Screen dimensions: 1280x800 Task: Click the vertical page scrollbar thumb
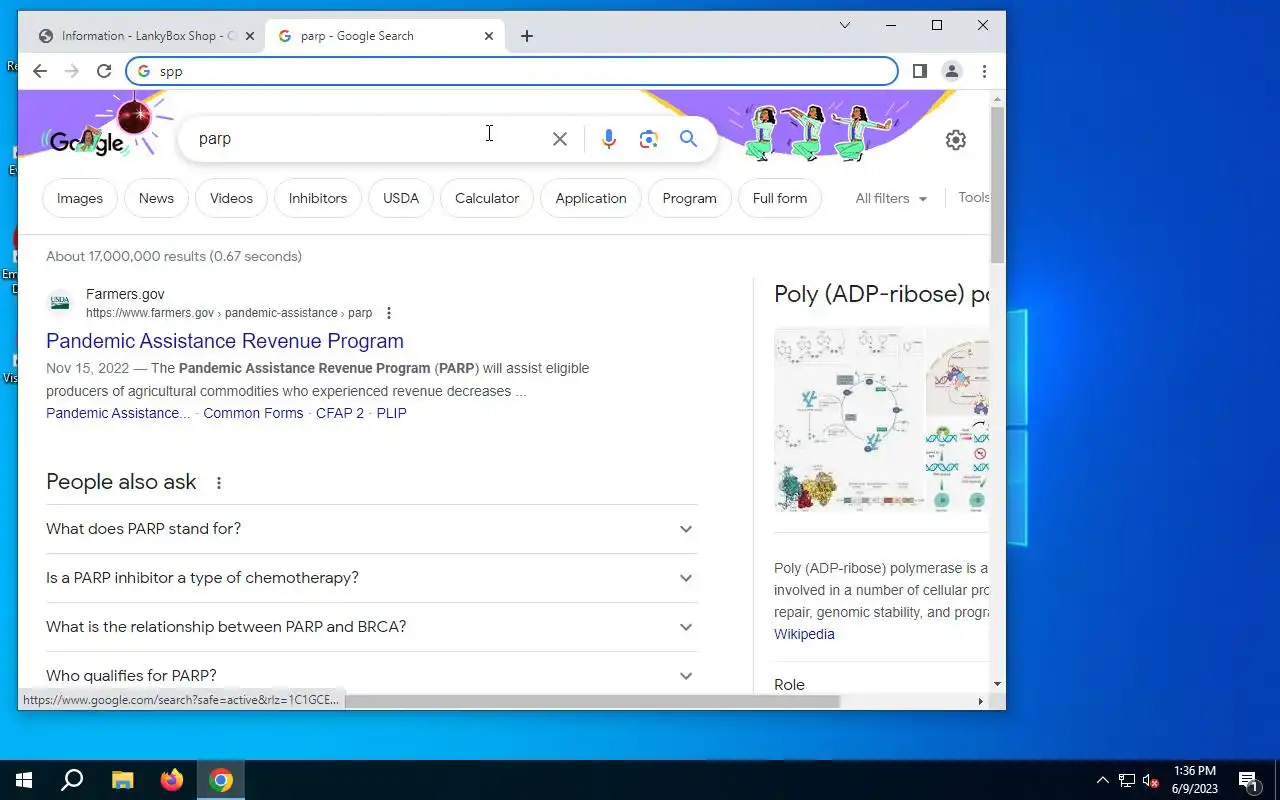click(997, 185)
